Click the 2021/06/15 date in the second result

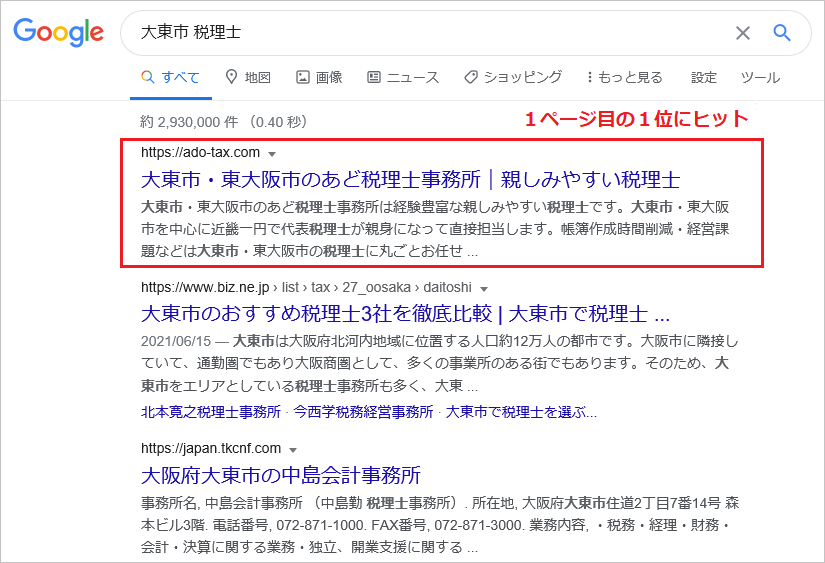(x=176, y=341)
